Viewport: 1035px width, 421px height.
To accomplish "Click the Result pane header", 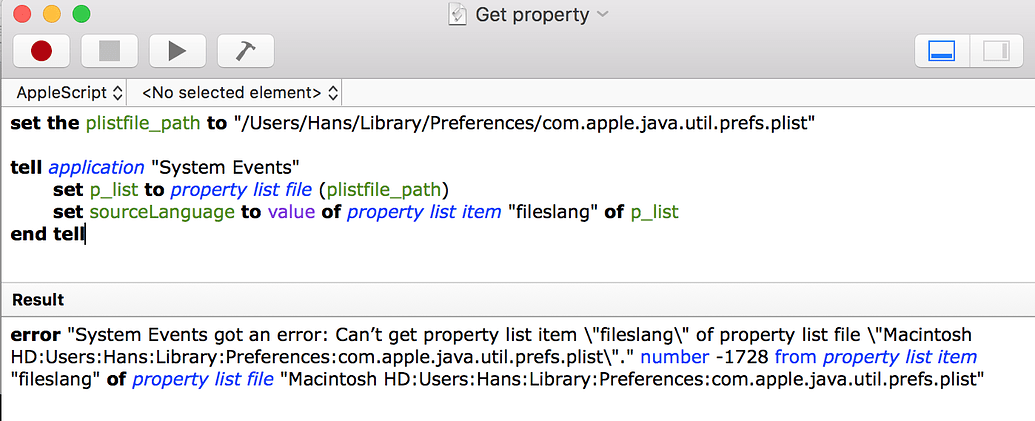I will pyautogui.click(x=38, y=299).
